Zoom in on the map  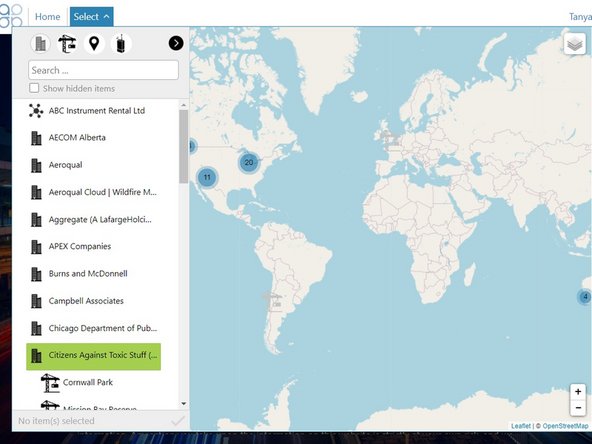578,392
